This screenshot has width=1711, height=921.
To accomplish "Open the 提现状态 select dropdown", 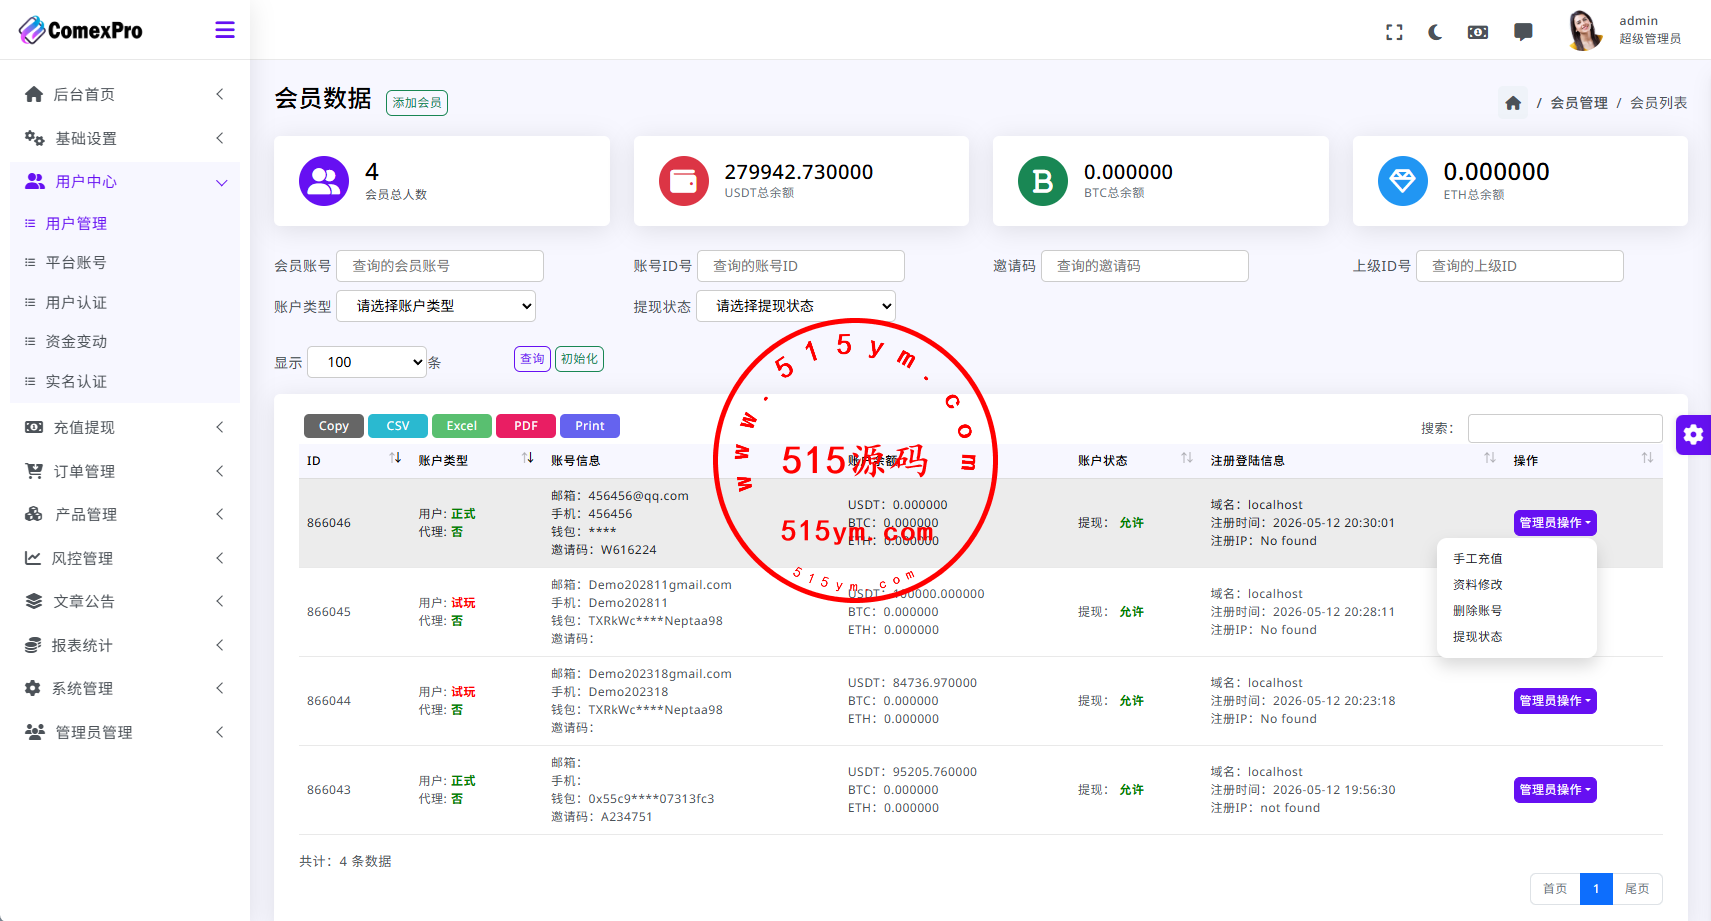I will pyautogui.click(x=796, y=306).
